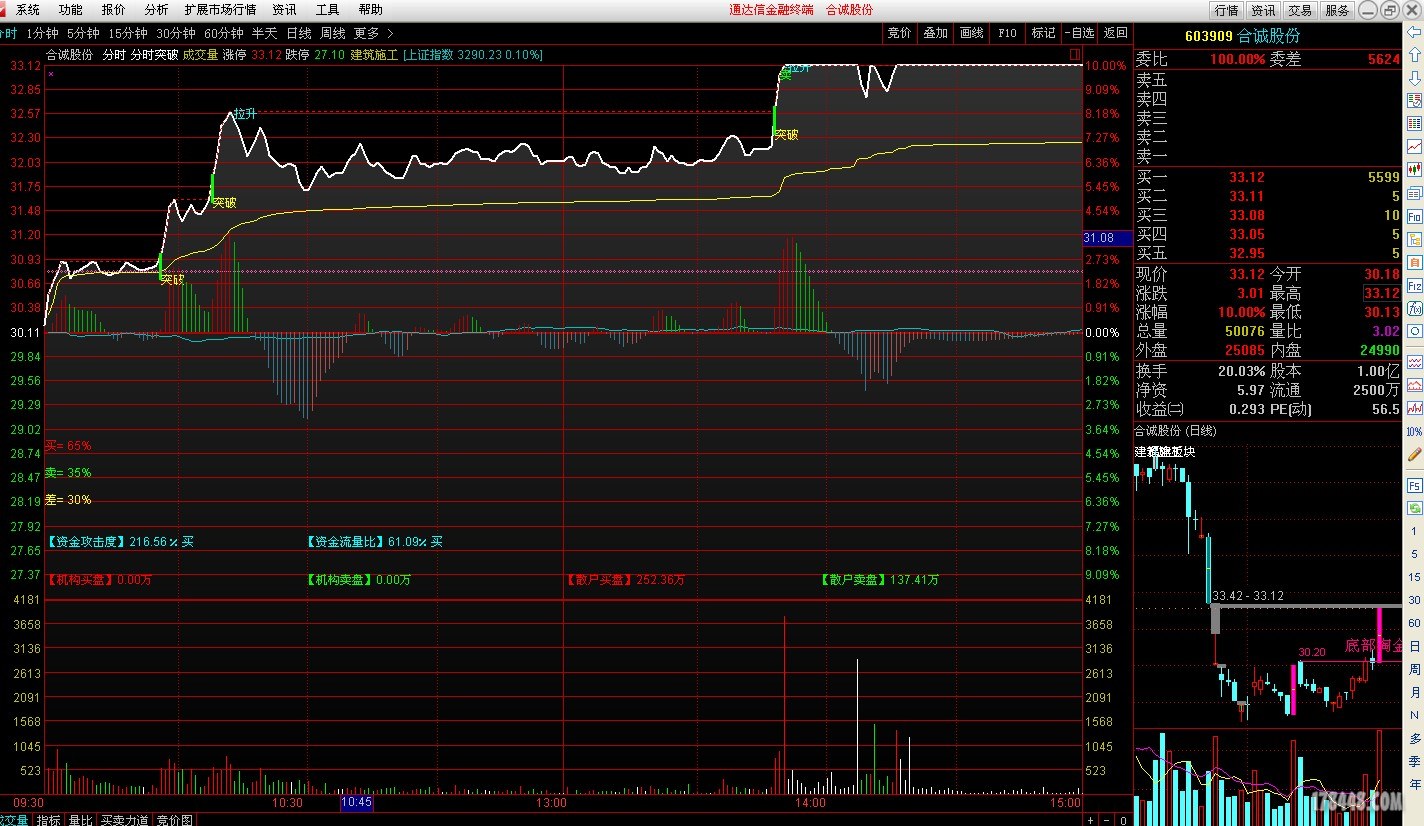
Task: Switch to 60分钟 period tab
Action: 223,33
